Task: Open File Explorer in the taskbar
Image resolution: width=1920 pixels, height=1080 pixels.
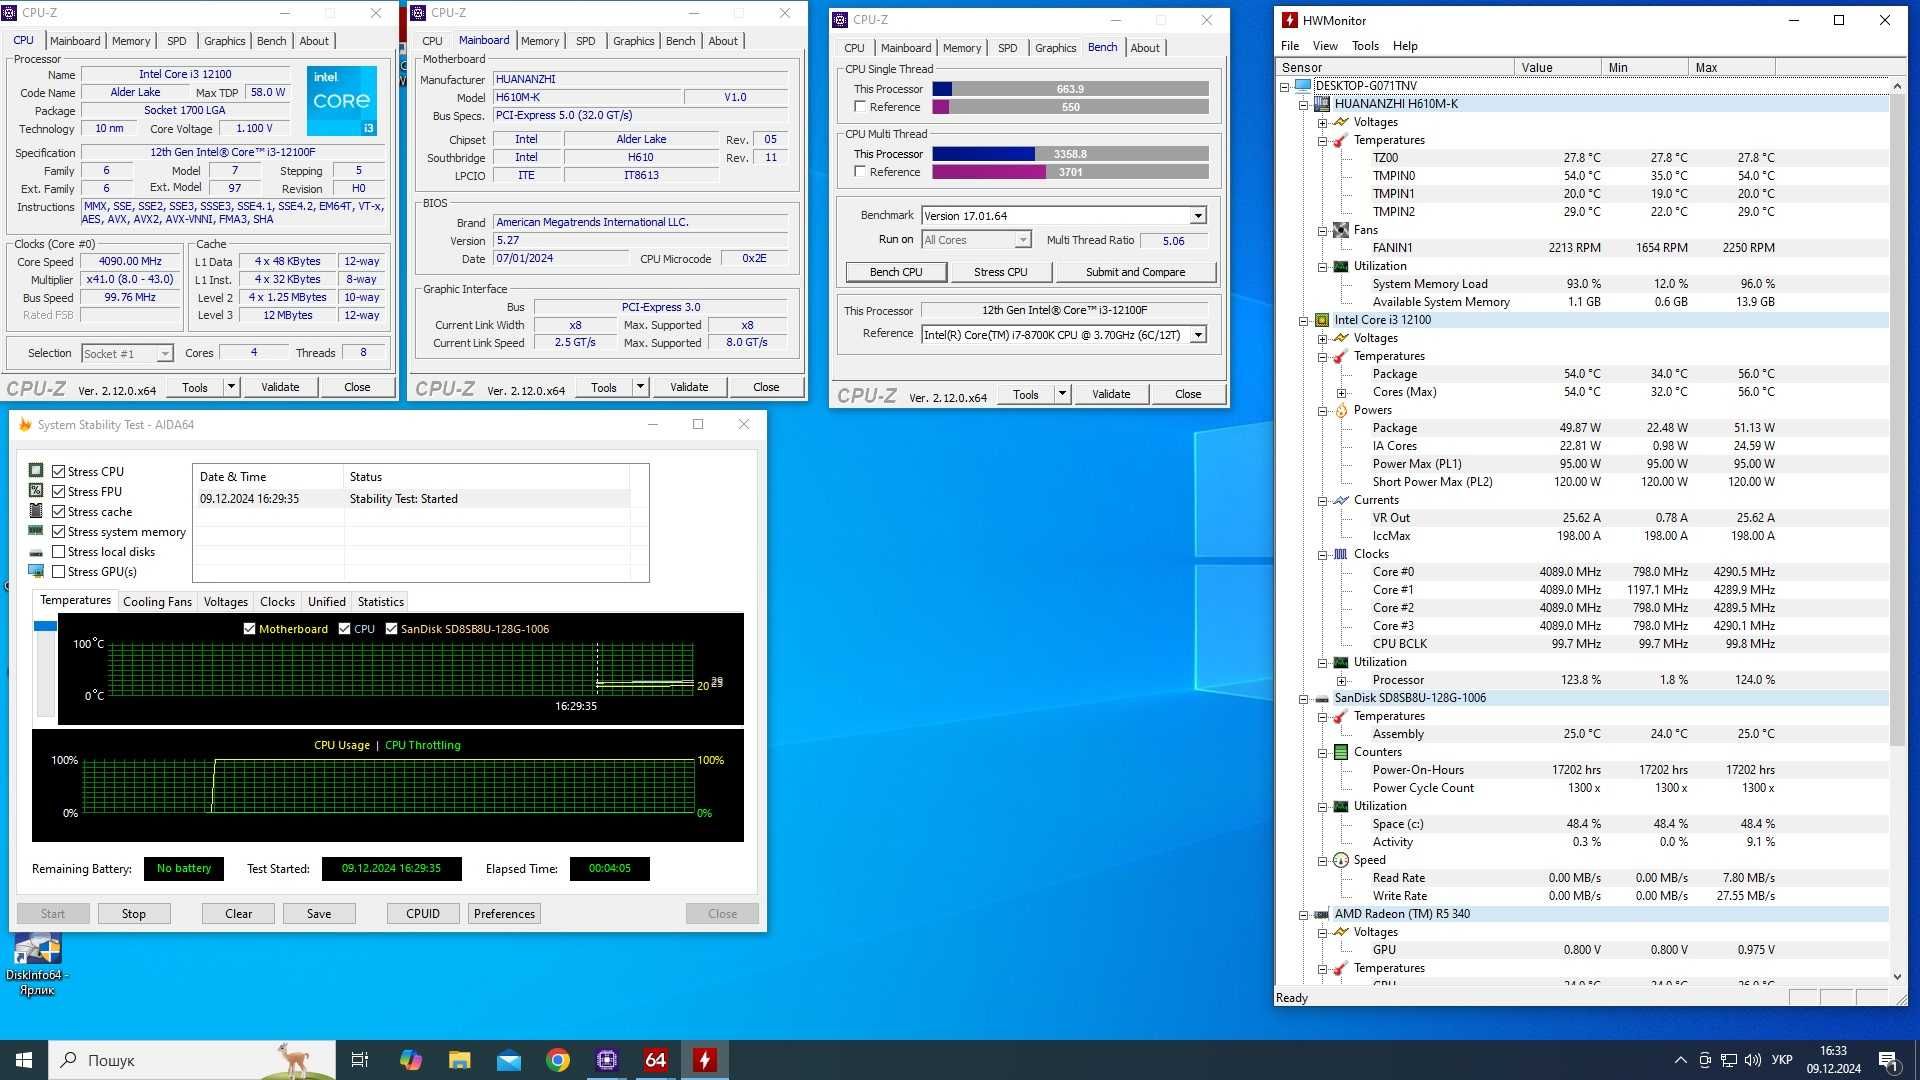Action: tap(459, 1060)
